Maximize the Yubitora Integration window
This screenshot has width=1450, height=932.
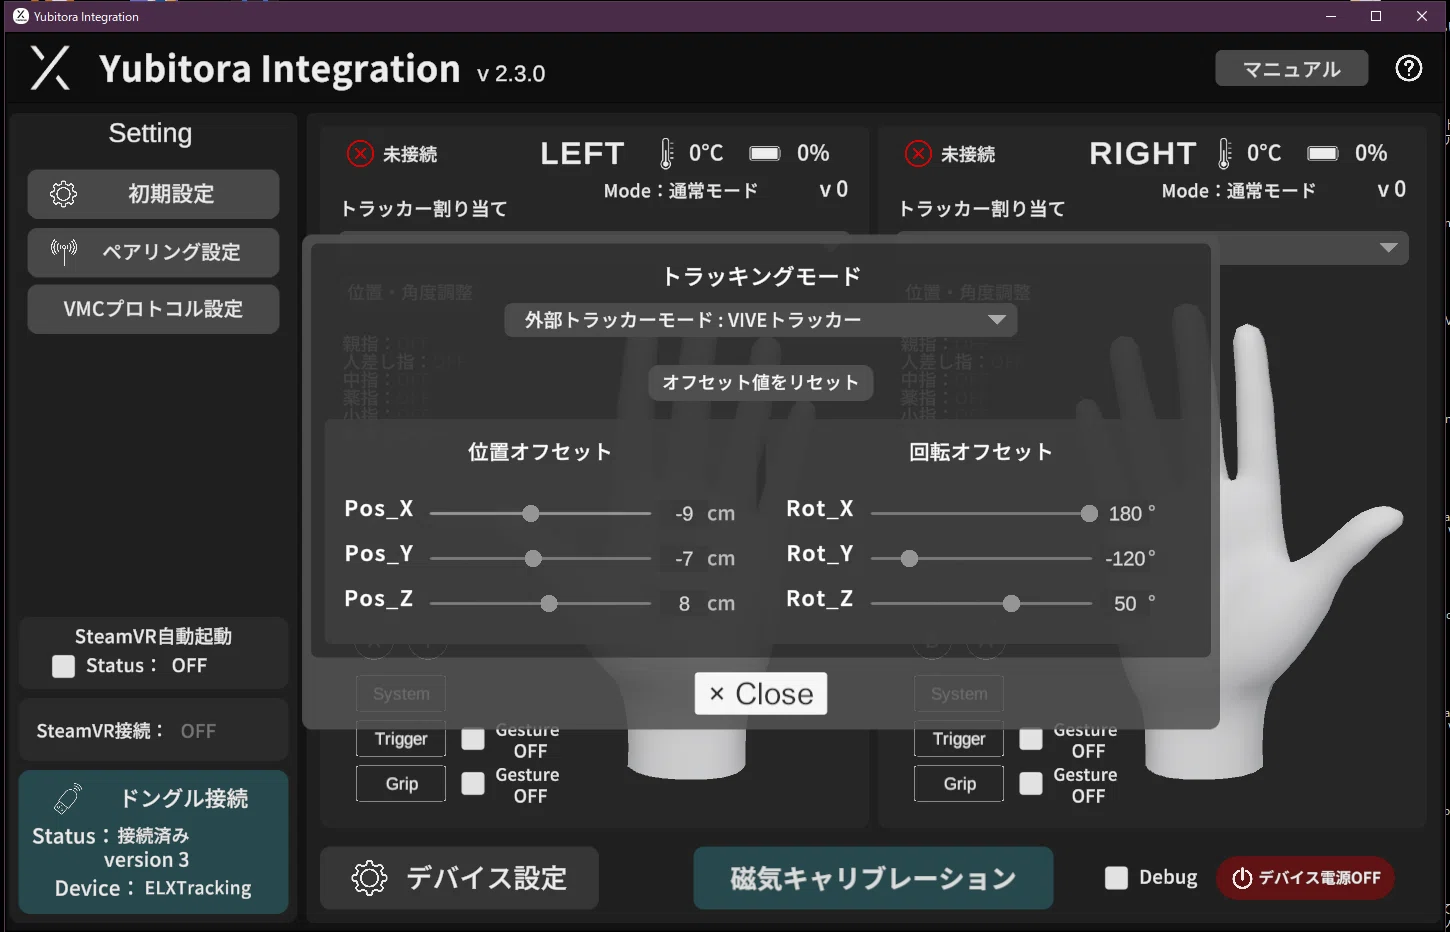pyautogui.click(x=1376, y=16)
